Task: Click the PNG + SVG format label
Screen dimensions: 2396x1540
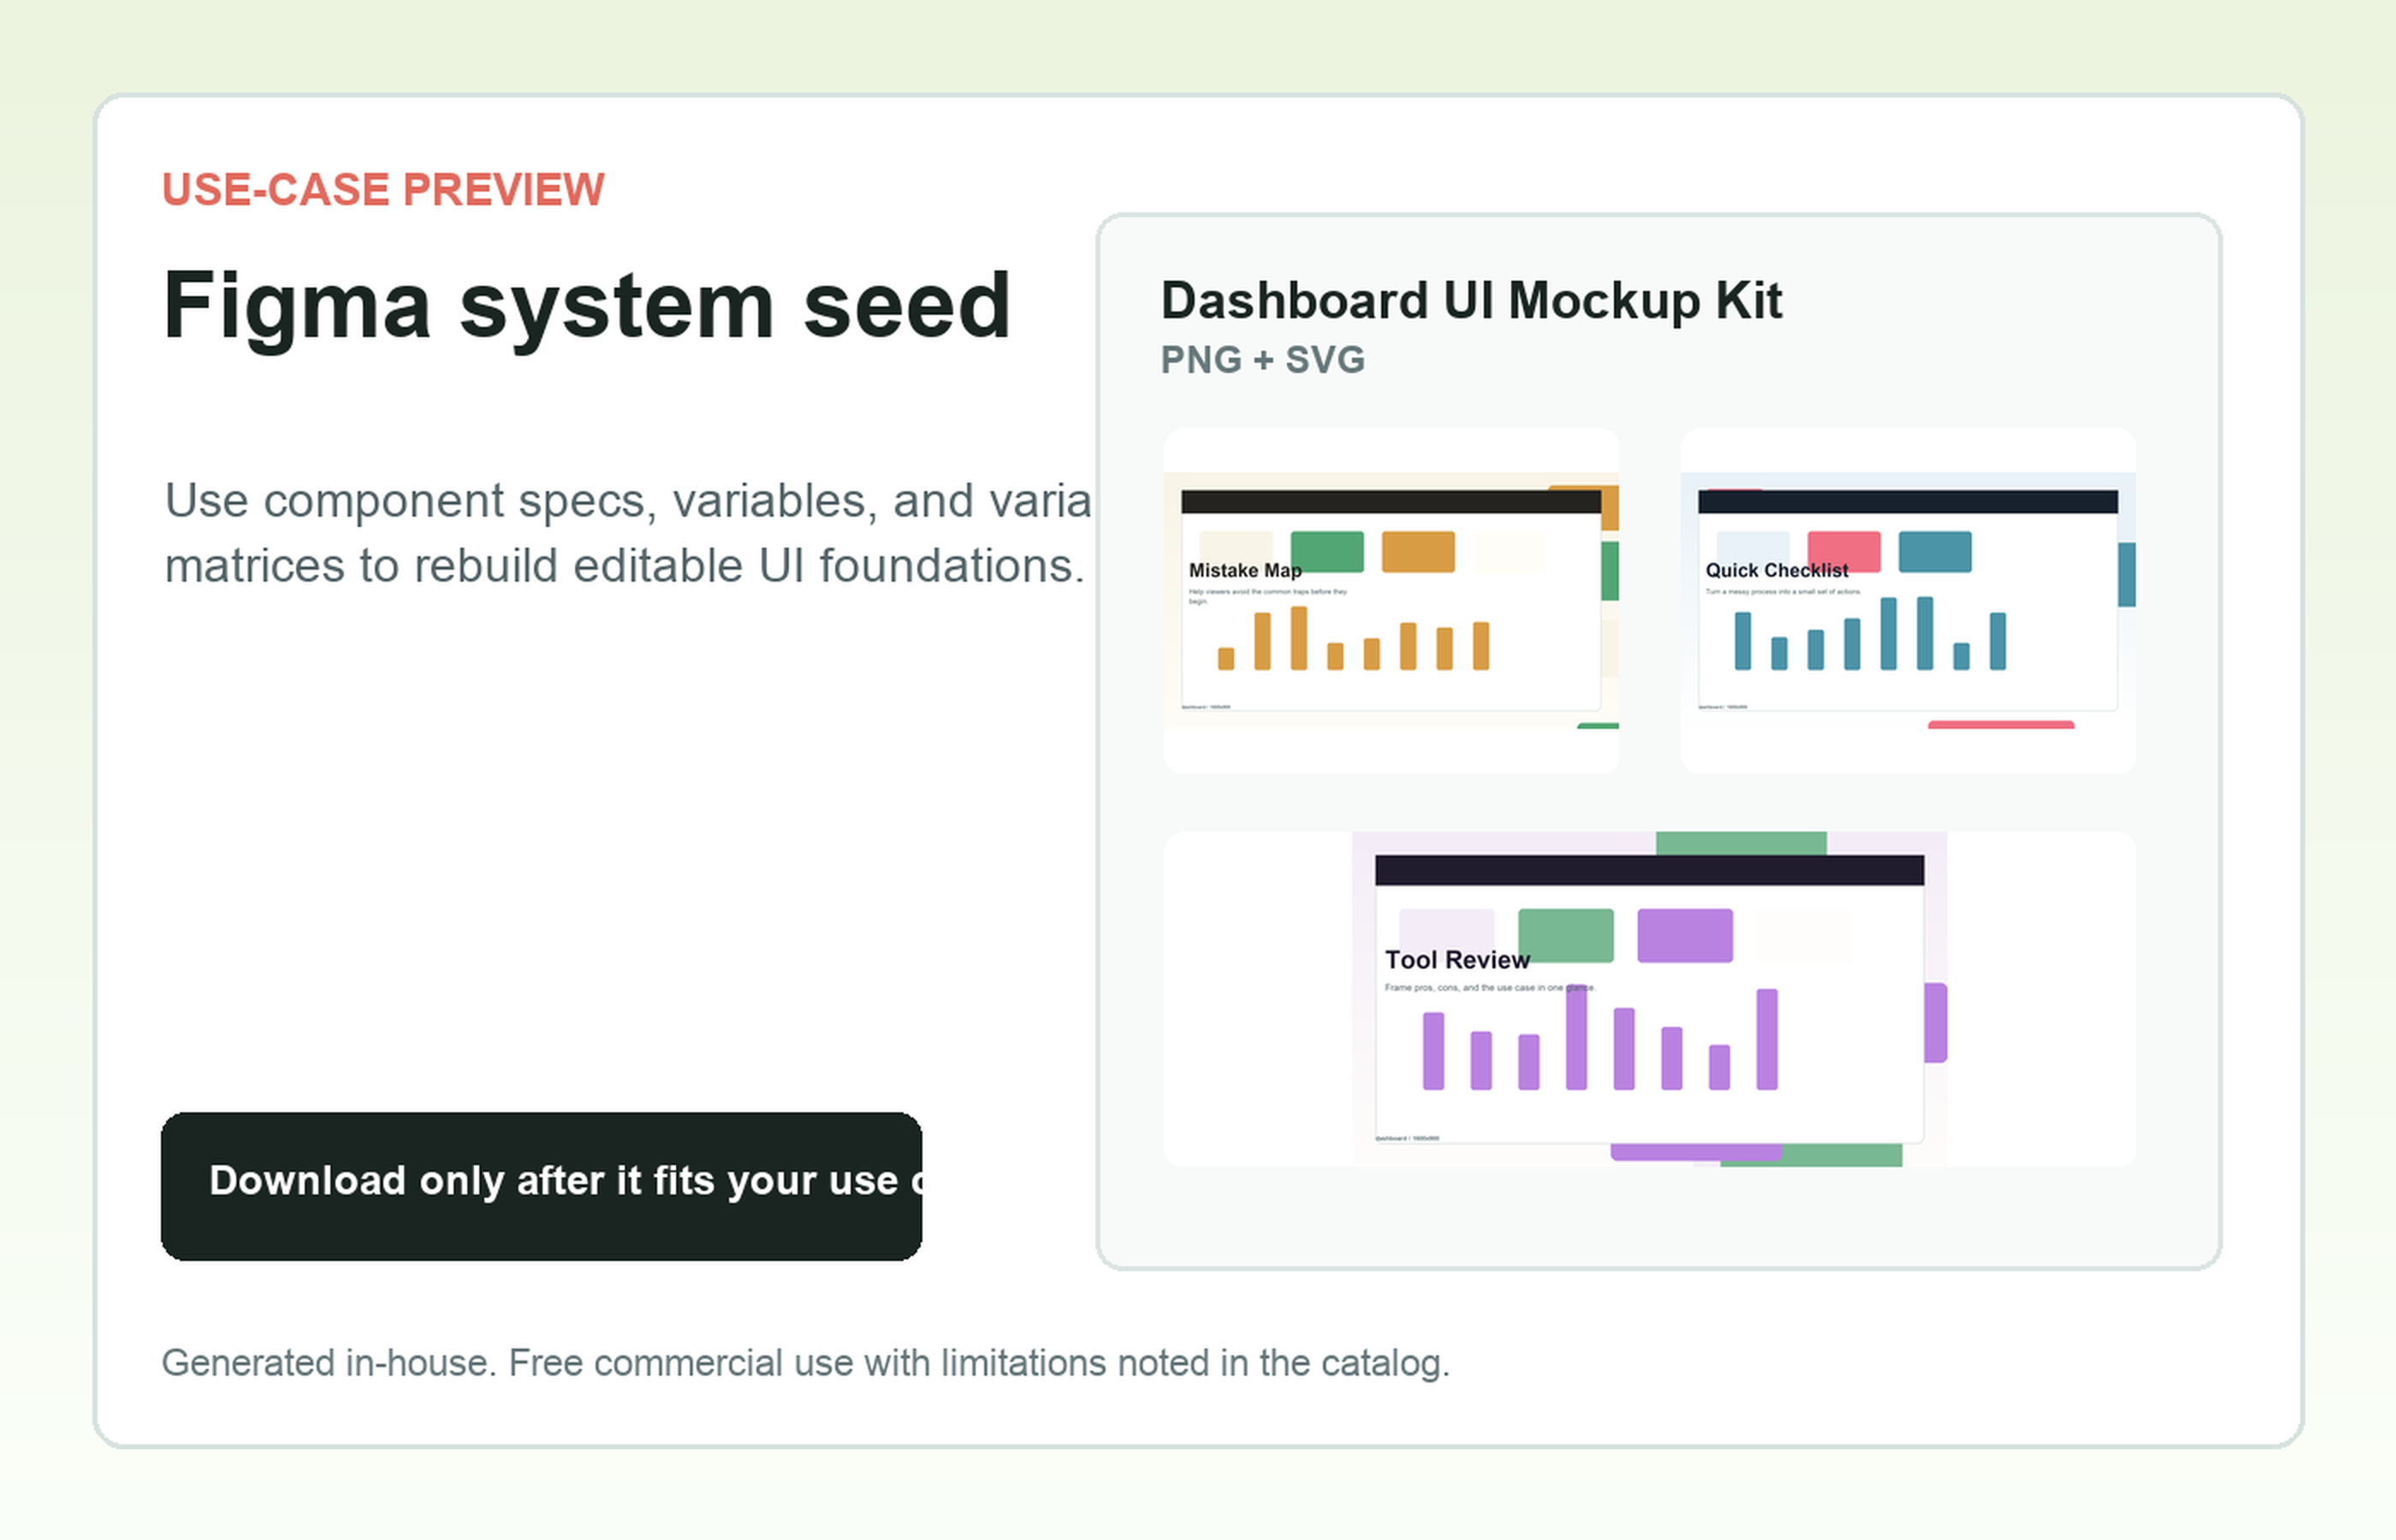Action: click(x=1262, y=360)
